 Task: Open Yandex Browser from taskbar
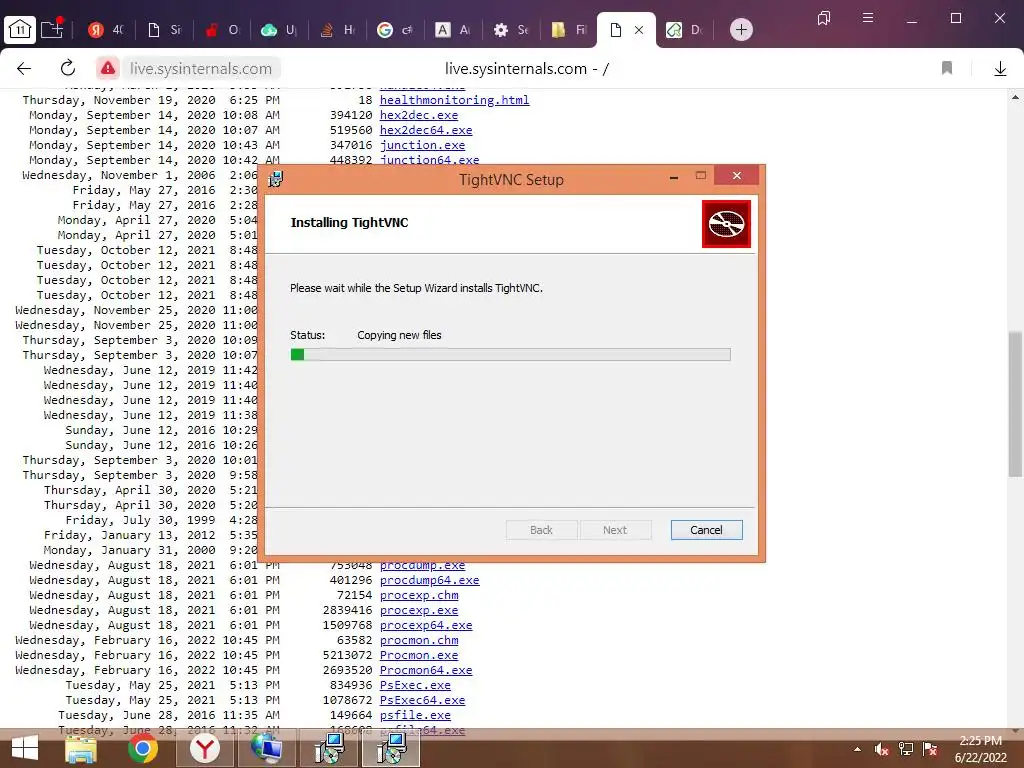pos(204,748)
